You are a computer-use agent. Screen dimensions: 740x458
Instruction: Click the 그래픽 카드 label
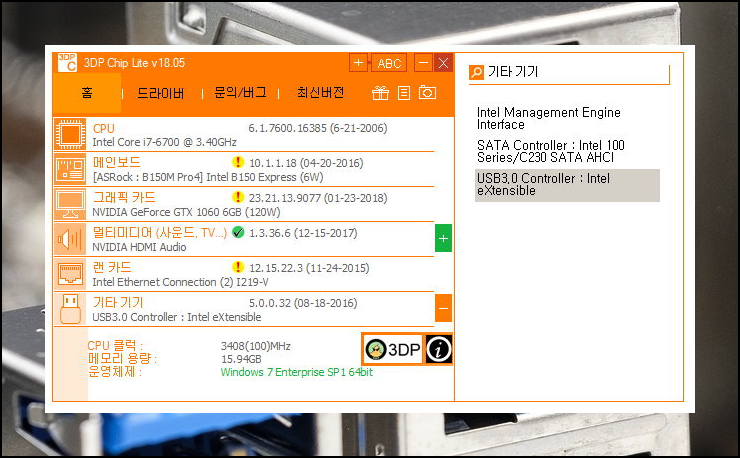pos(124,197)
